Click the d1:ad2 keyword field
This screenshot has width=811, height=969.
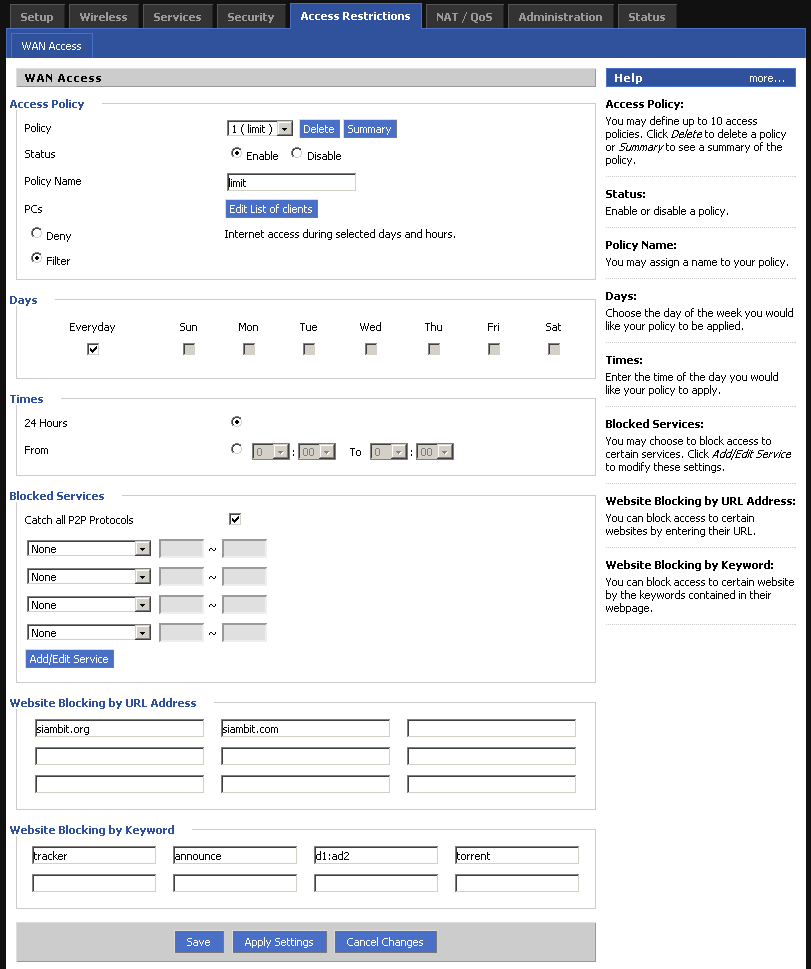click(x=376, y=855)
